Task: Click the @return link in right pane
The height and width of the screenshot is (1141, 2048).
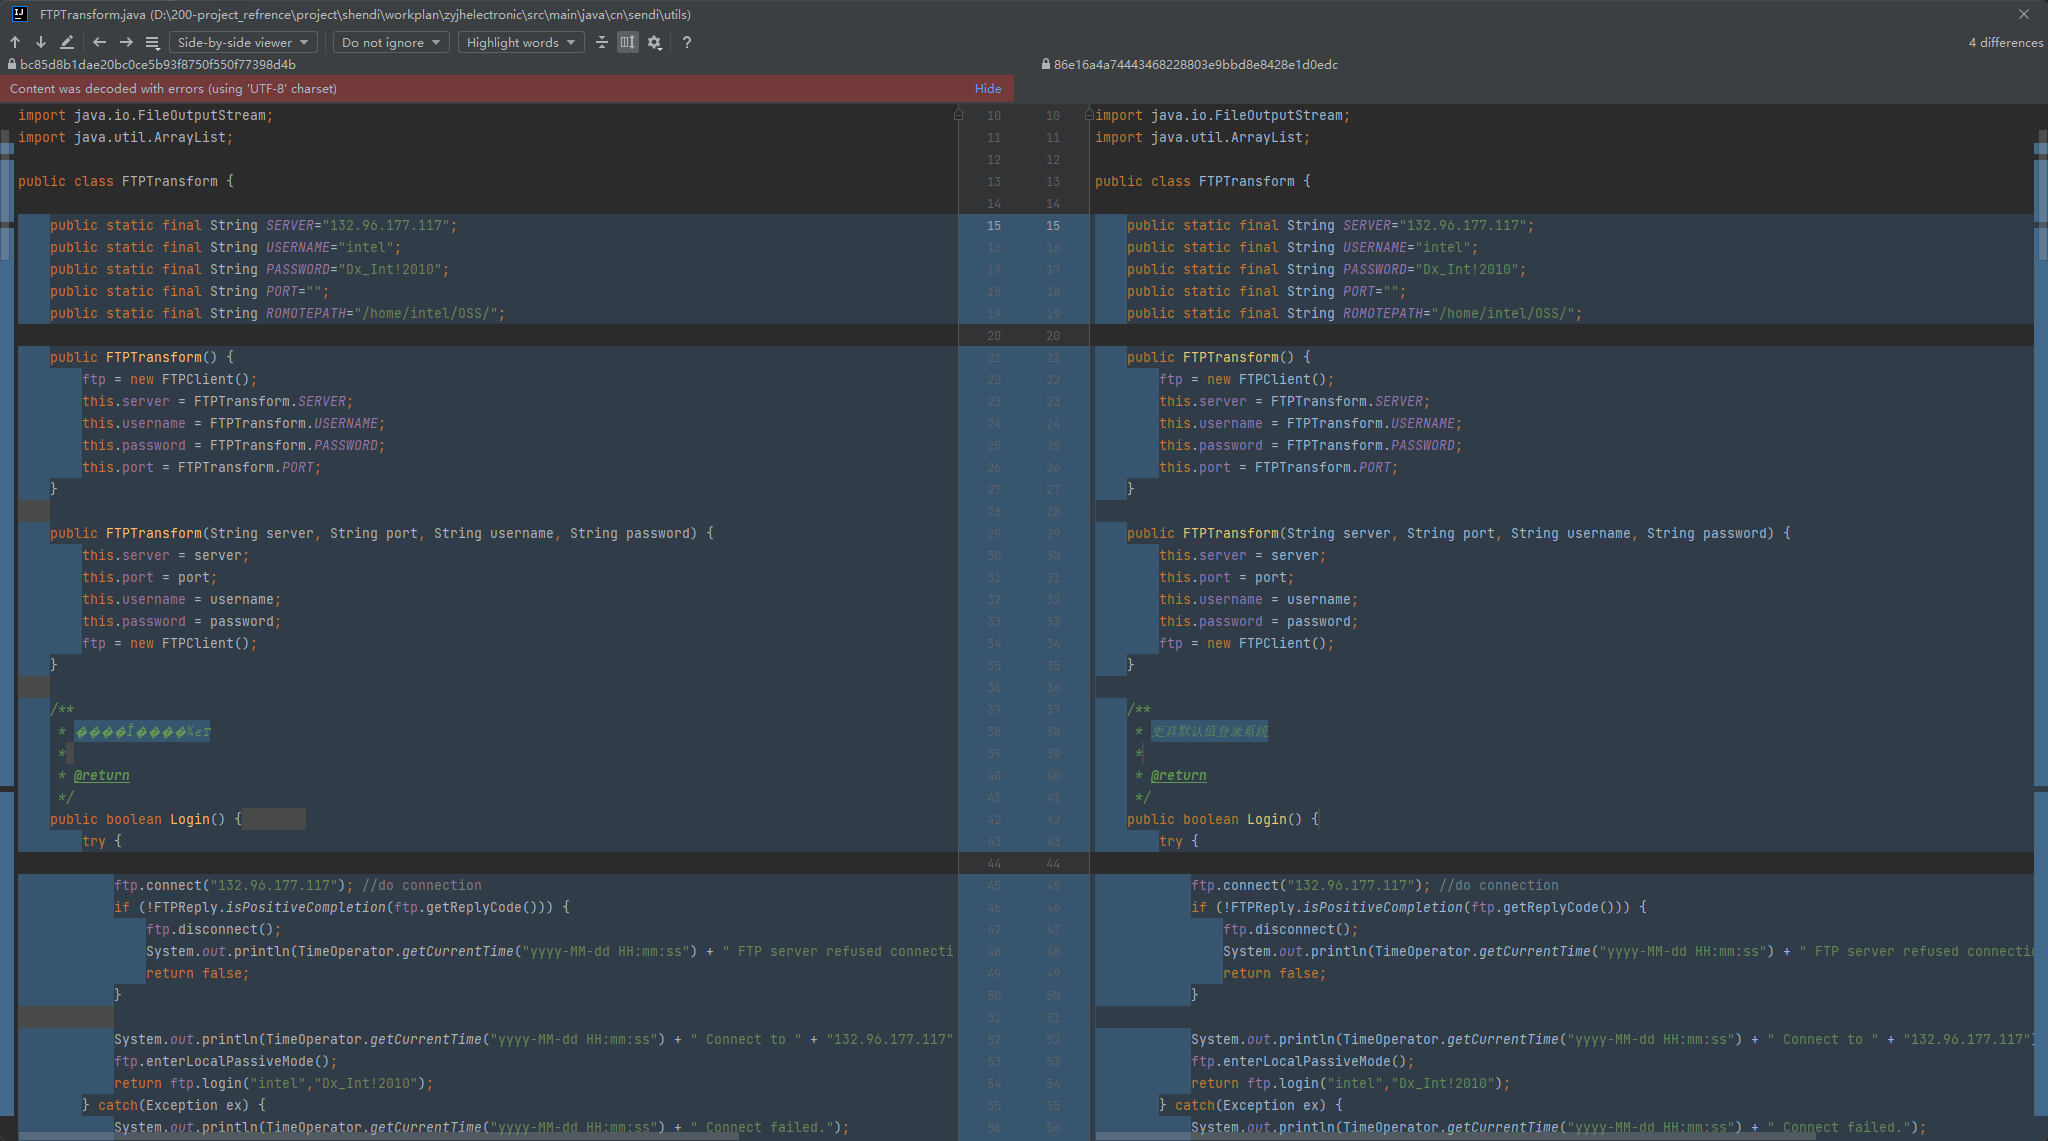Action: [x=1178, y=775]
